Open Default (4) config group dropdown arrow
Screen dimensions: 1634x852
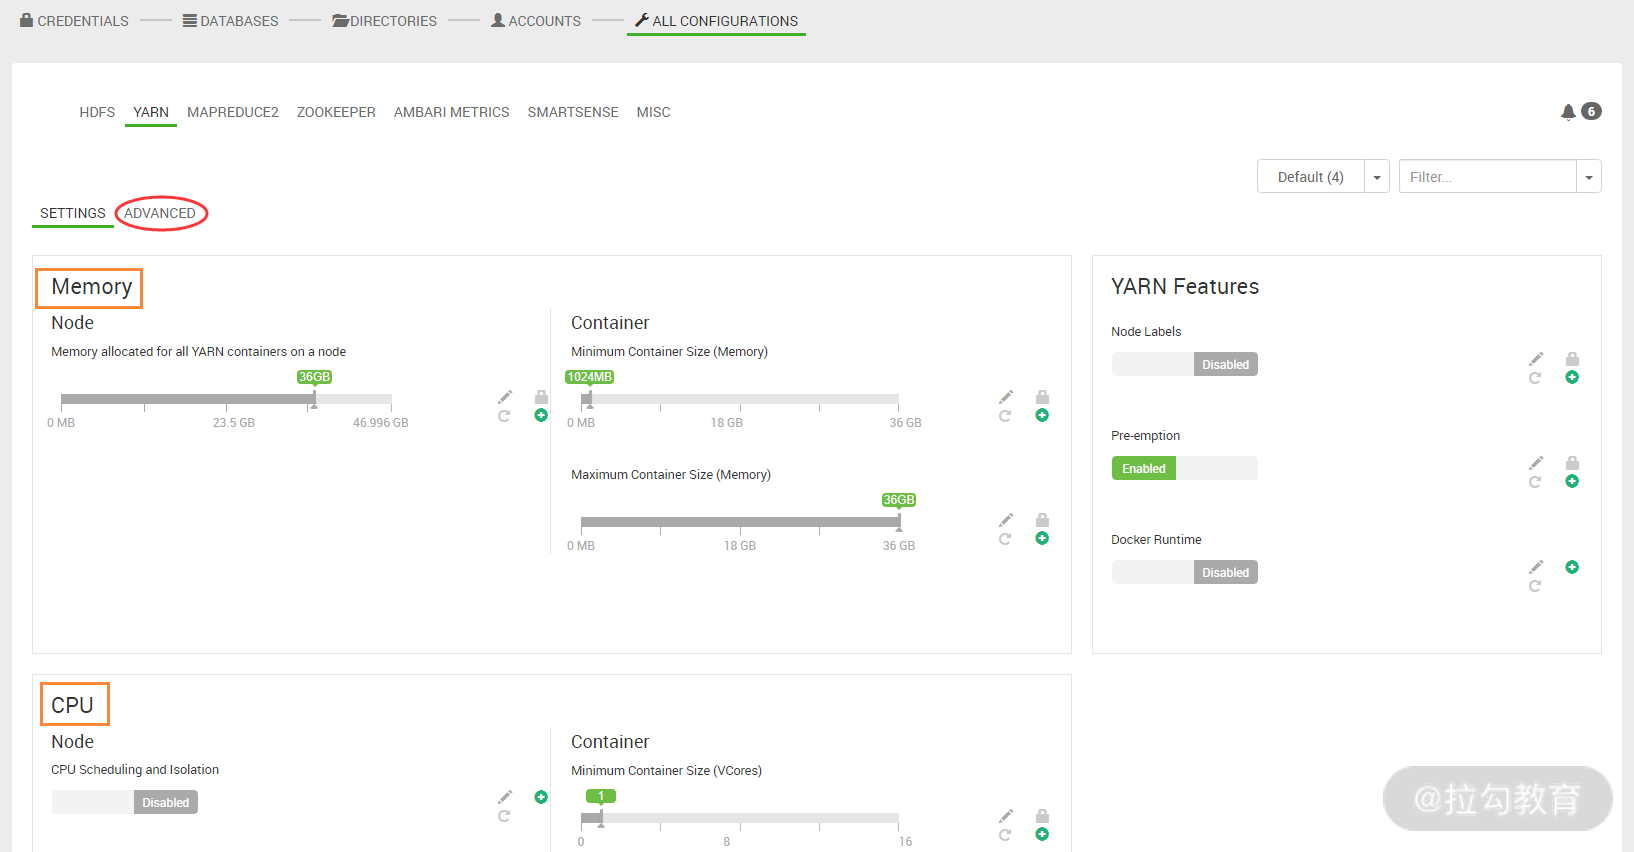[x=1377, y=177]
